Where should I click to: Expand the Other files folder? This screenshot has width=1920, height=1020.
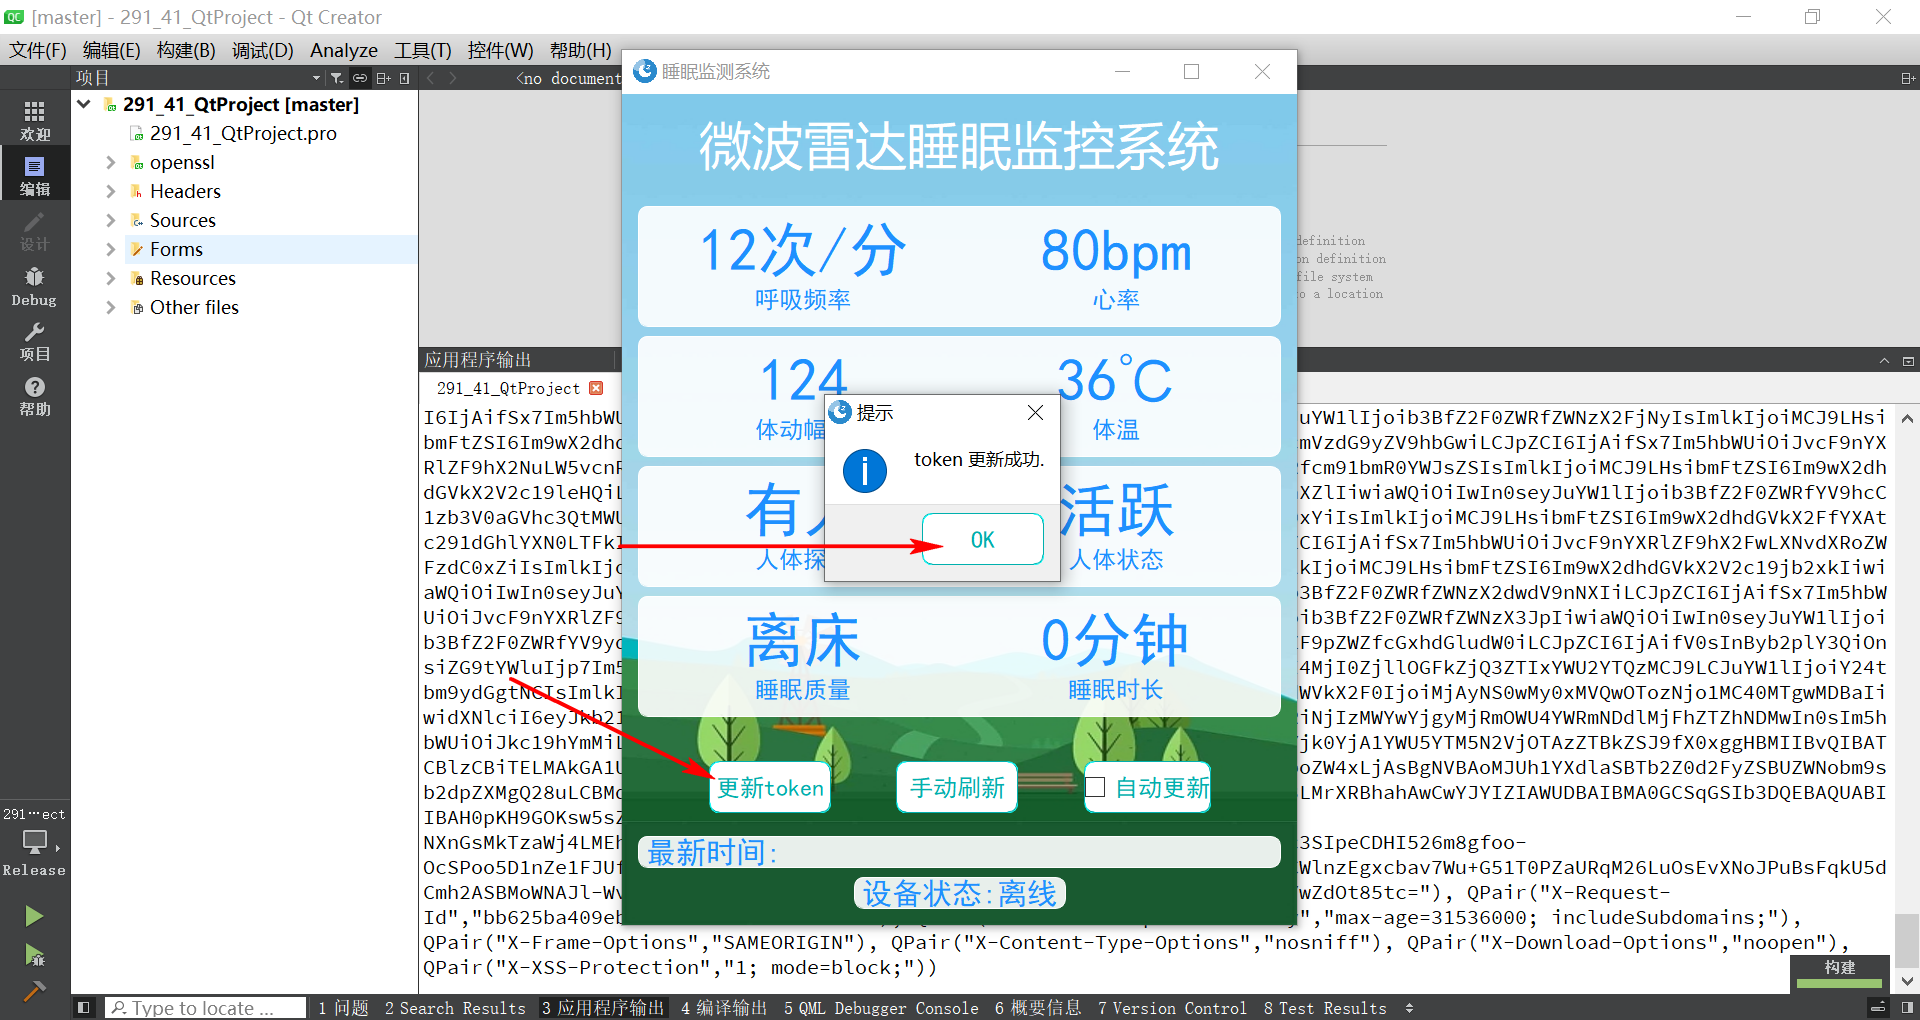coord(111,307)
